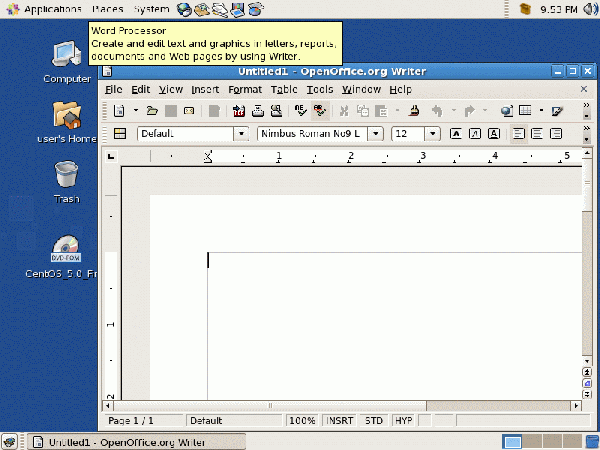Viewport: 600px width, 450px height.
Task: Open the Applications menu in top panel
Action: (x=52, y=9)
